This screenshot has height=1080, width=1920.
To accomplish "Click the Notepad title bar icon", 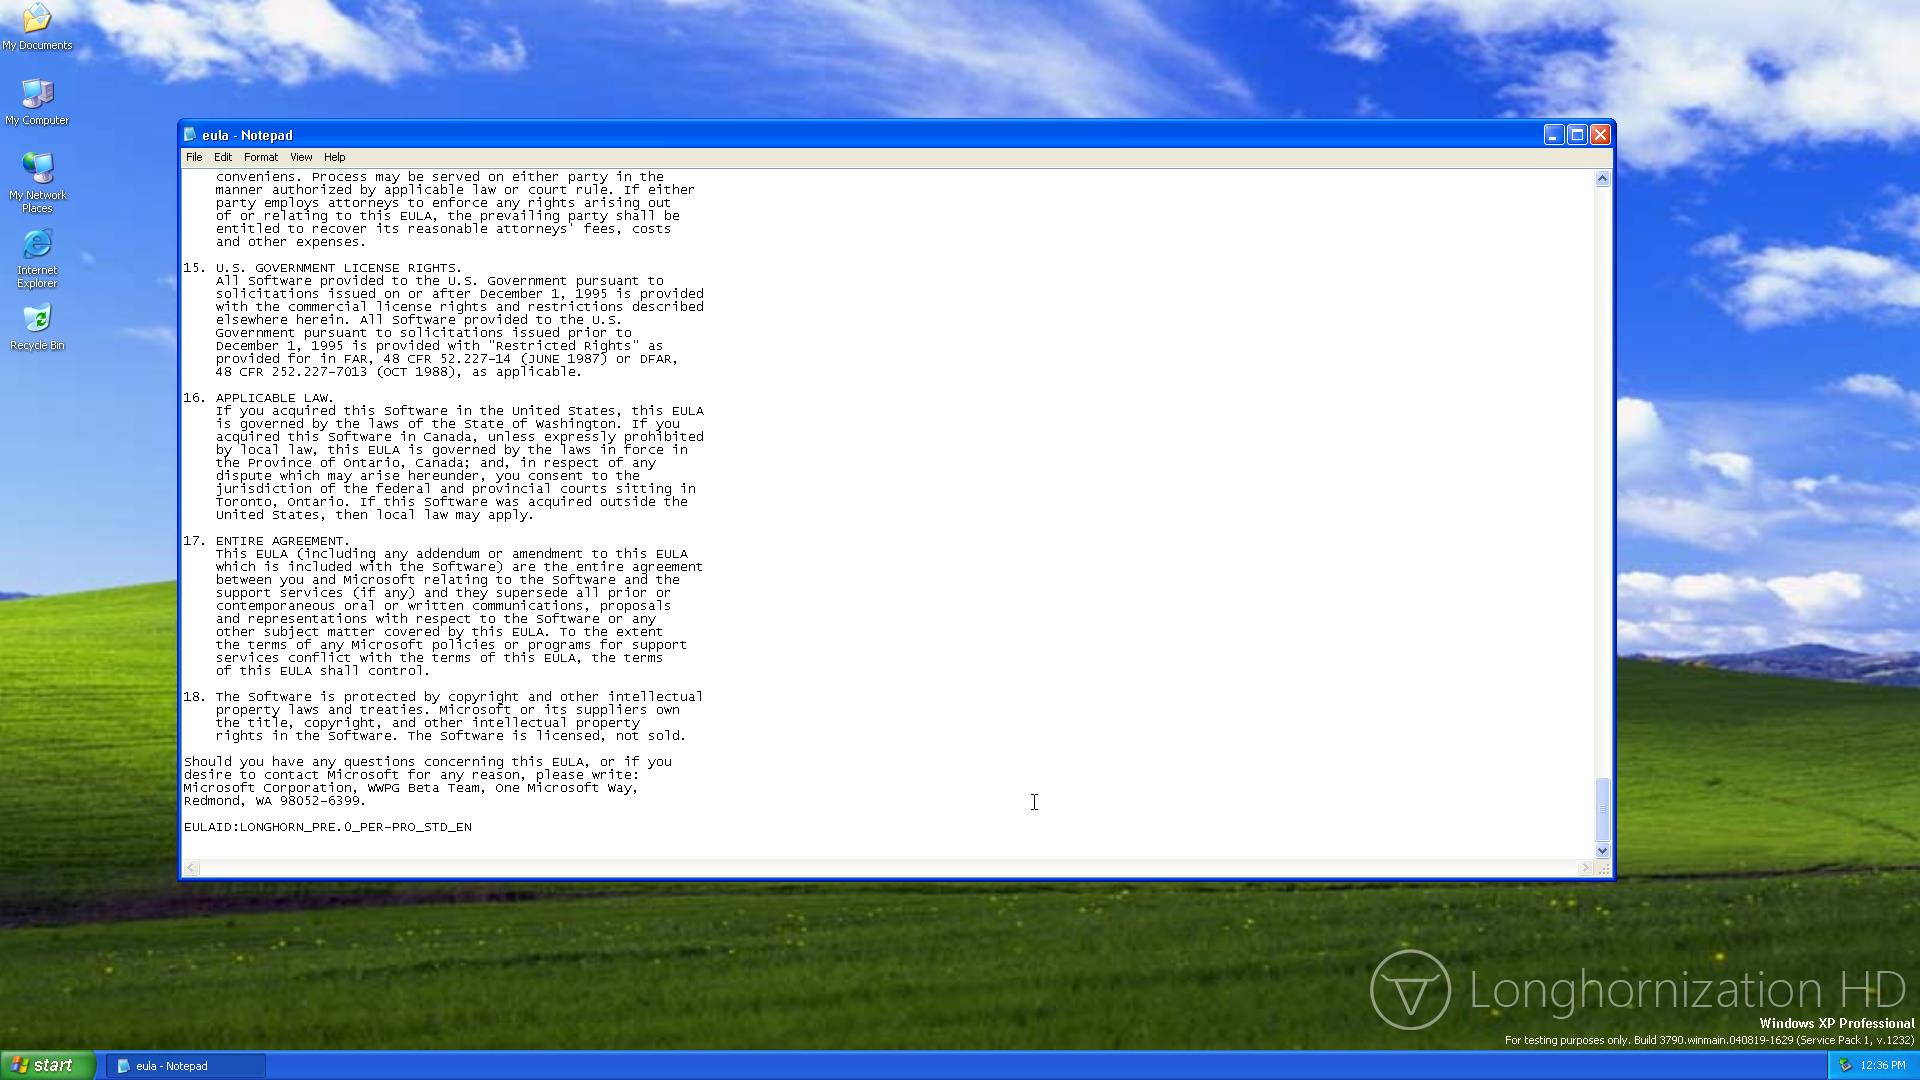I will point(190,135).
